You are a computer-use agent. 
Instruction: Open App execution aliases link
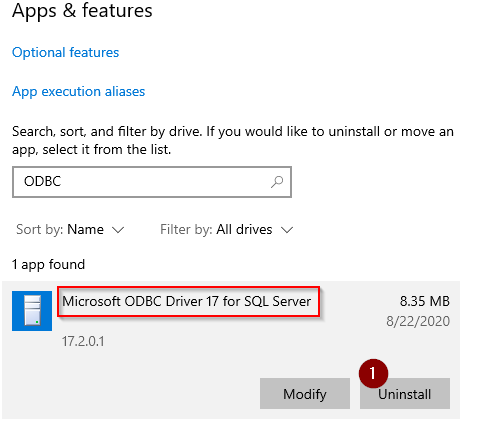pos(79,91)
